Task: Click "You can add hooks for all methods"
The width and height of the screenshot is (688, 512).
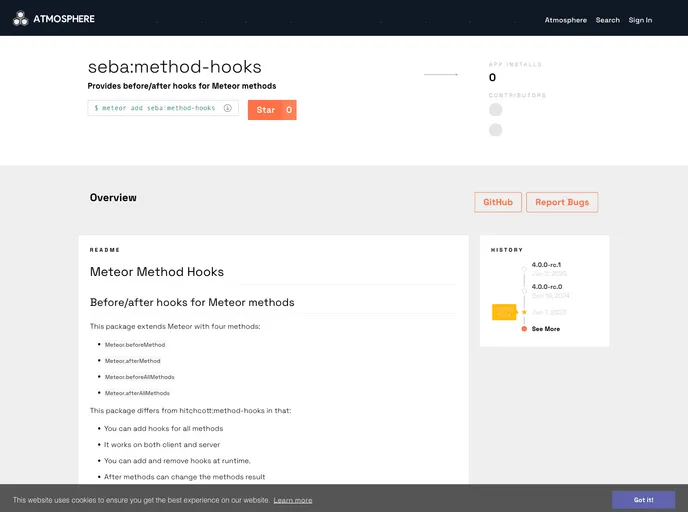Action: click(163, 428)
